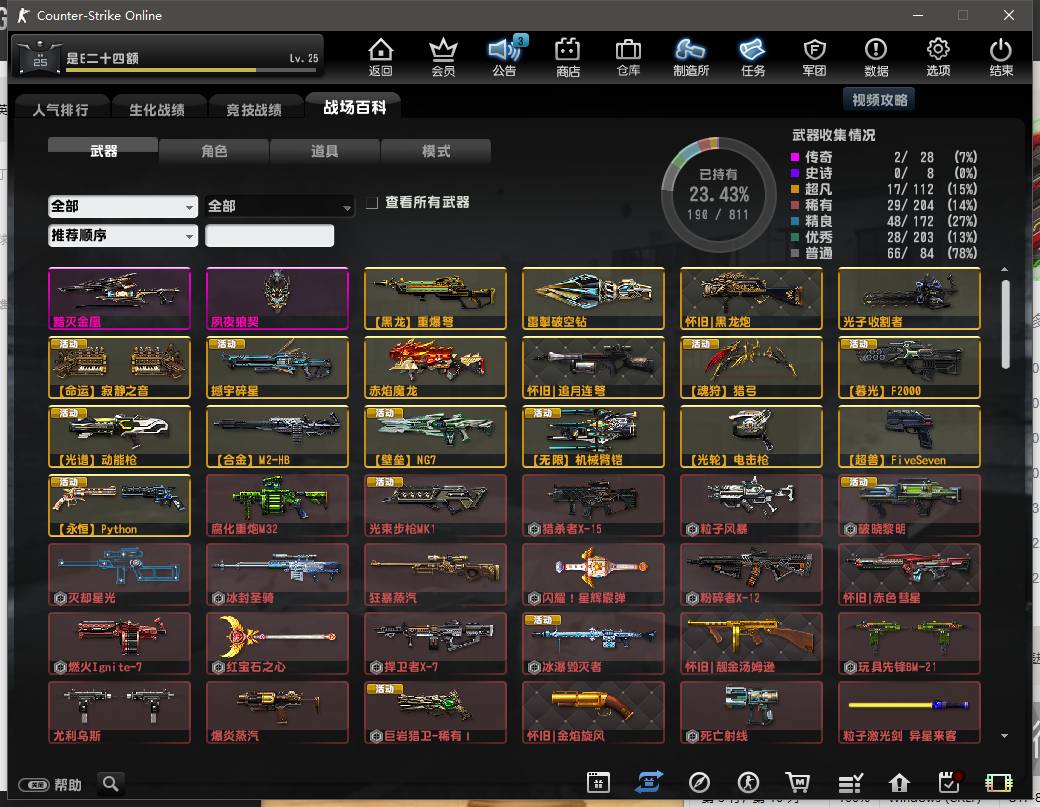Click the checklist icon in bottom bar
The width and height of the screenshot is (1040, 807).
tap(850, 784)
